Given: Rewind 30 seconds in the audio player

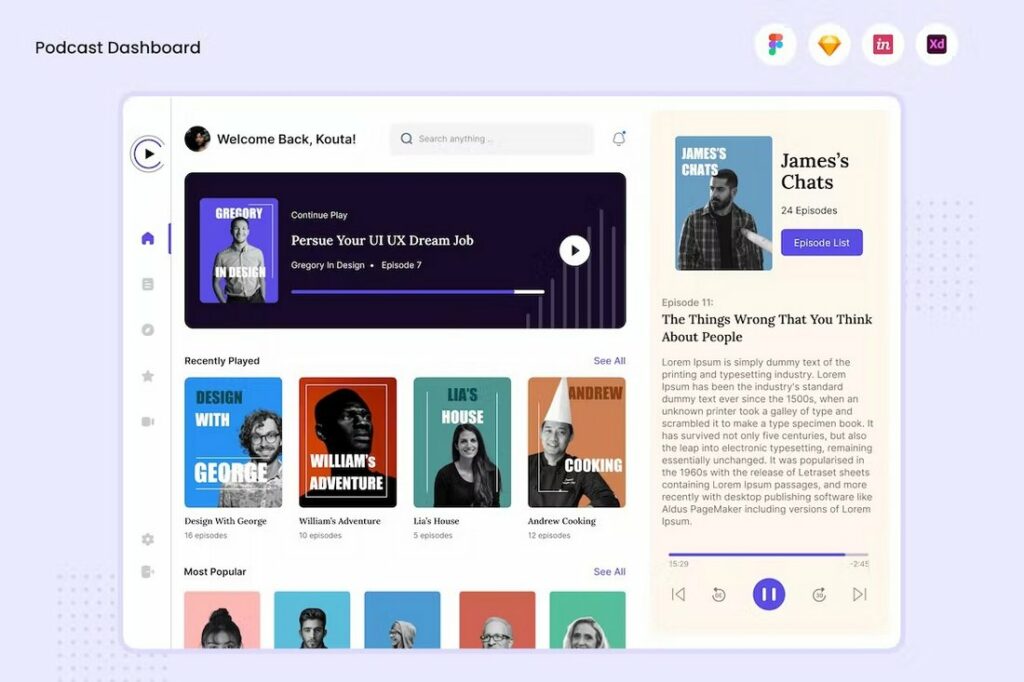Looking at the screenshot, I should click(x=719, y=593).
